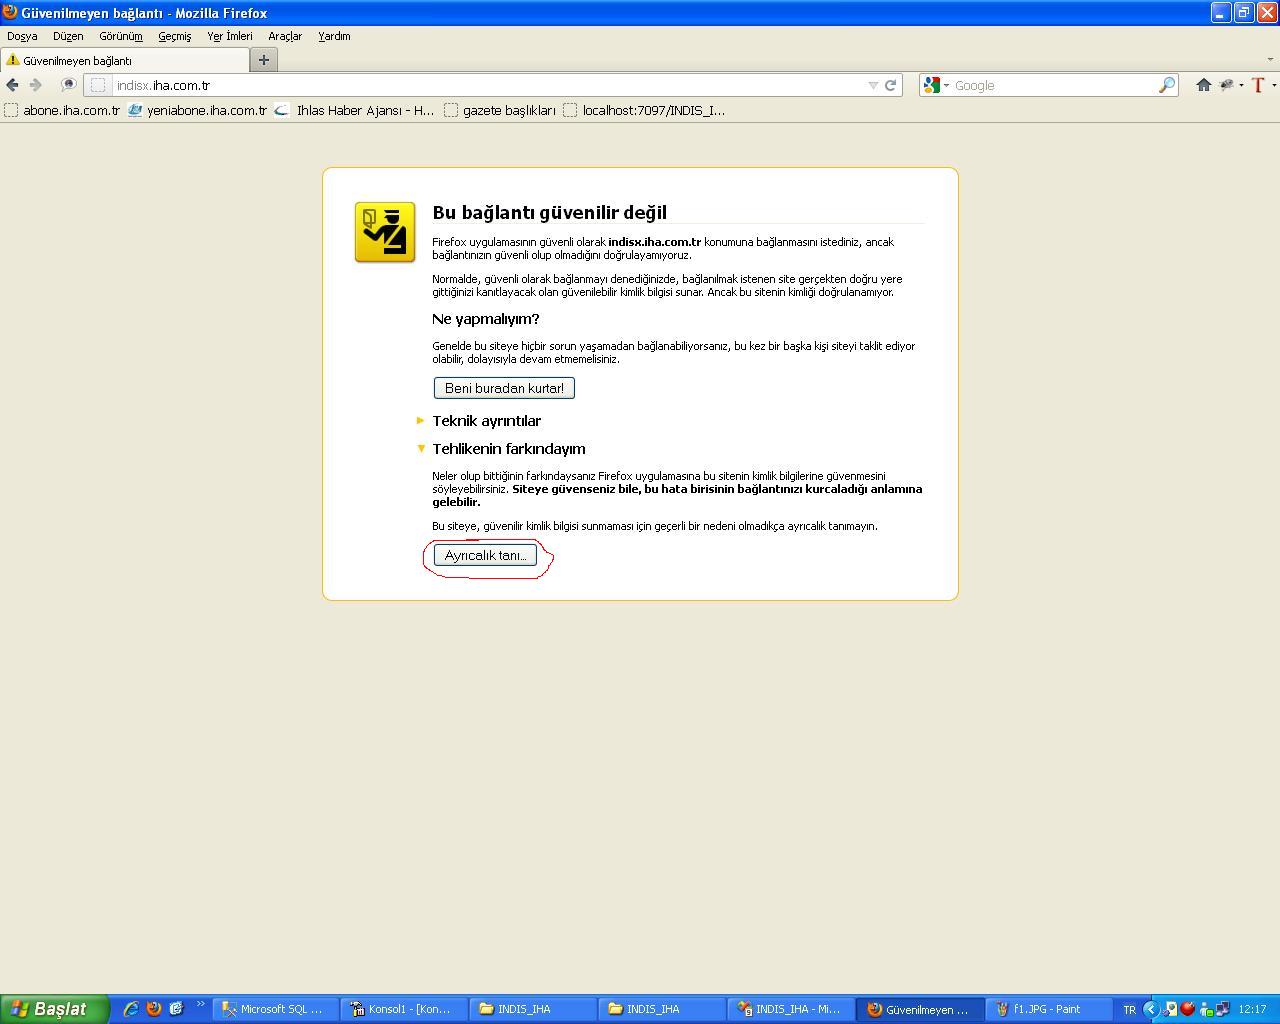Open the Geçmiş menu
1280x1024 pixels.
(174, 36)
